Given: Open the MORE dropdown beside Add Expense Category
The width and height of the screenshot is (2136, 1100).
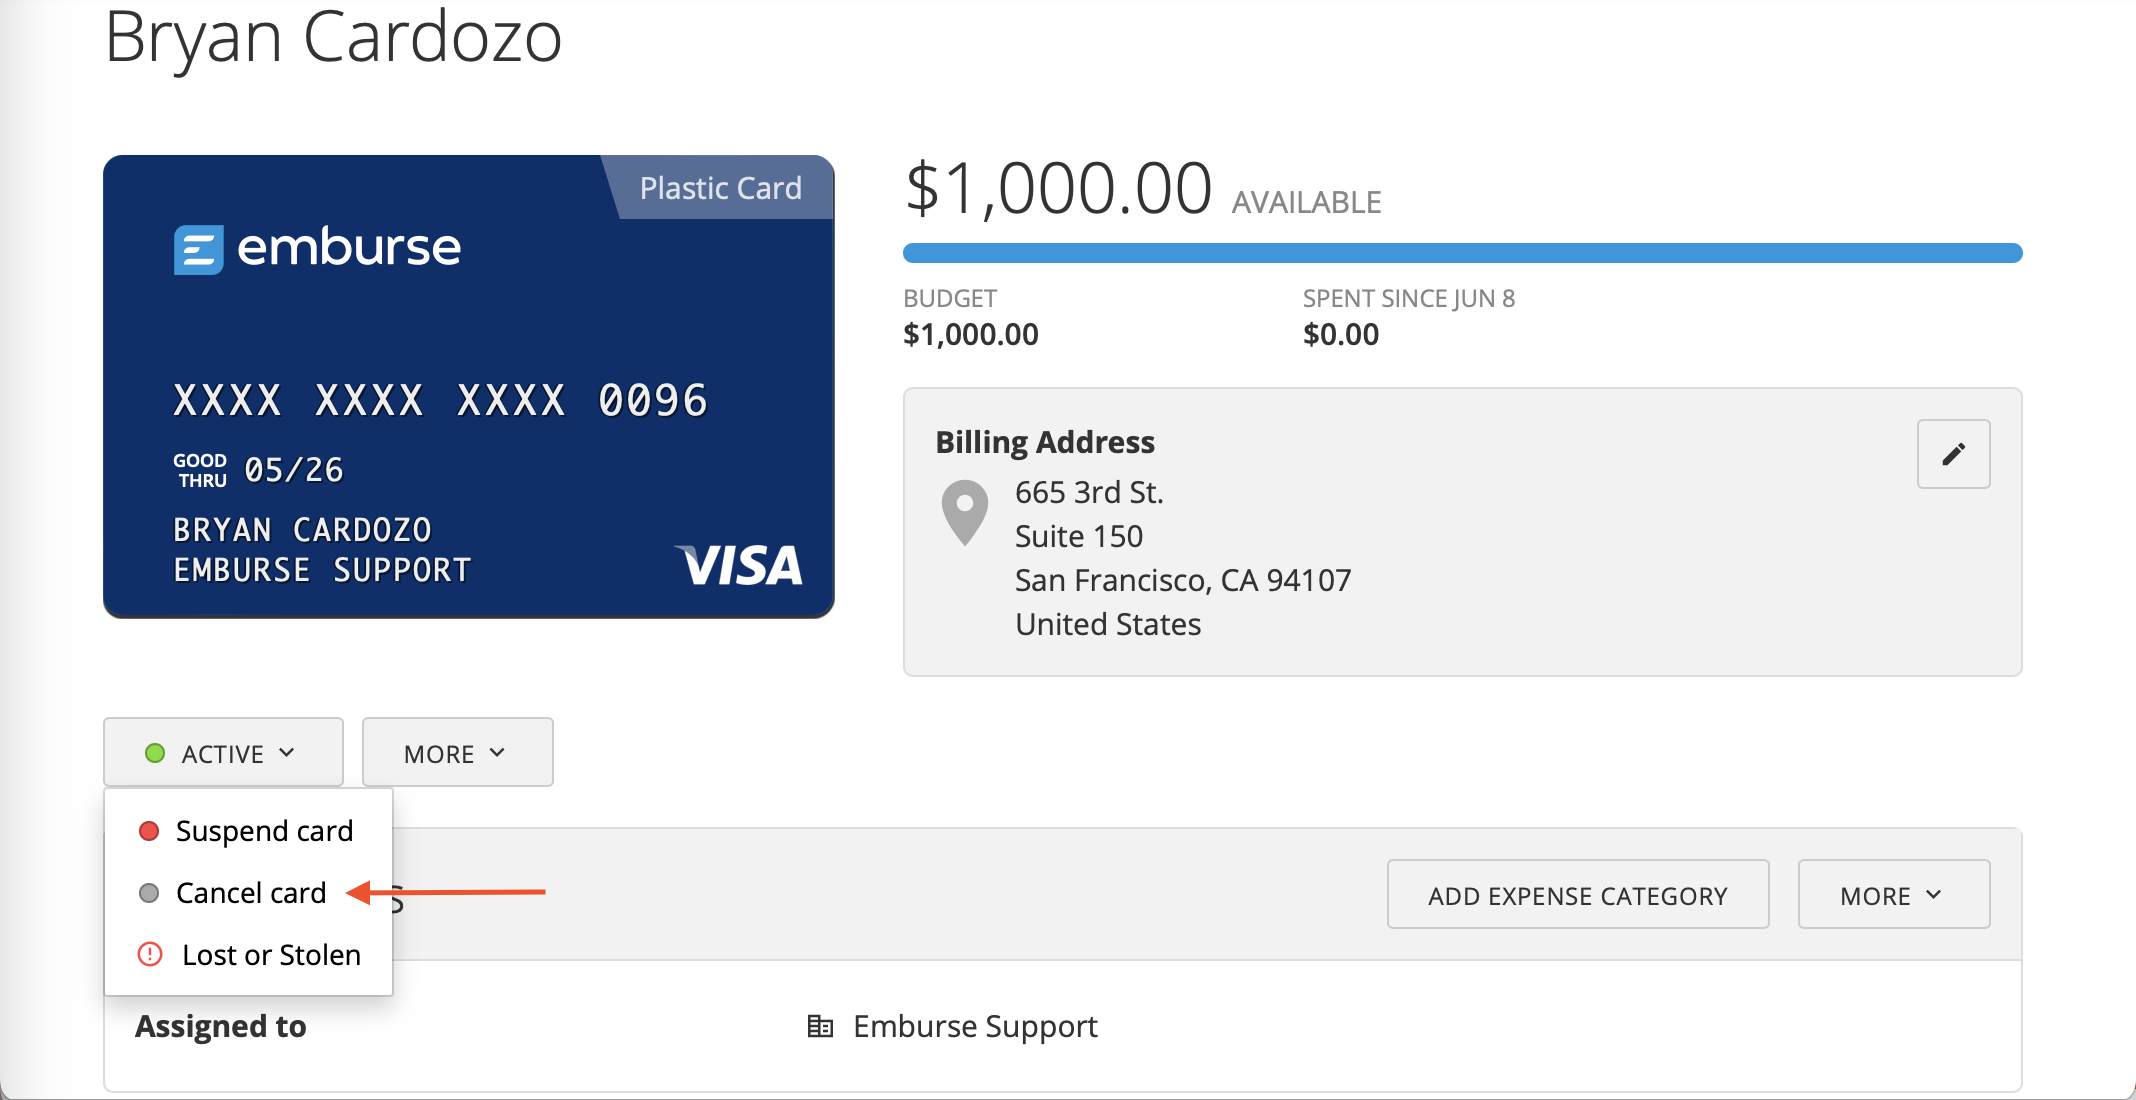Looking at the screenshot, I should 1893,894.
